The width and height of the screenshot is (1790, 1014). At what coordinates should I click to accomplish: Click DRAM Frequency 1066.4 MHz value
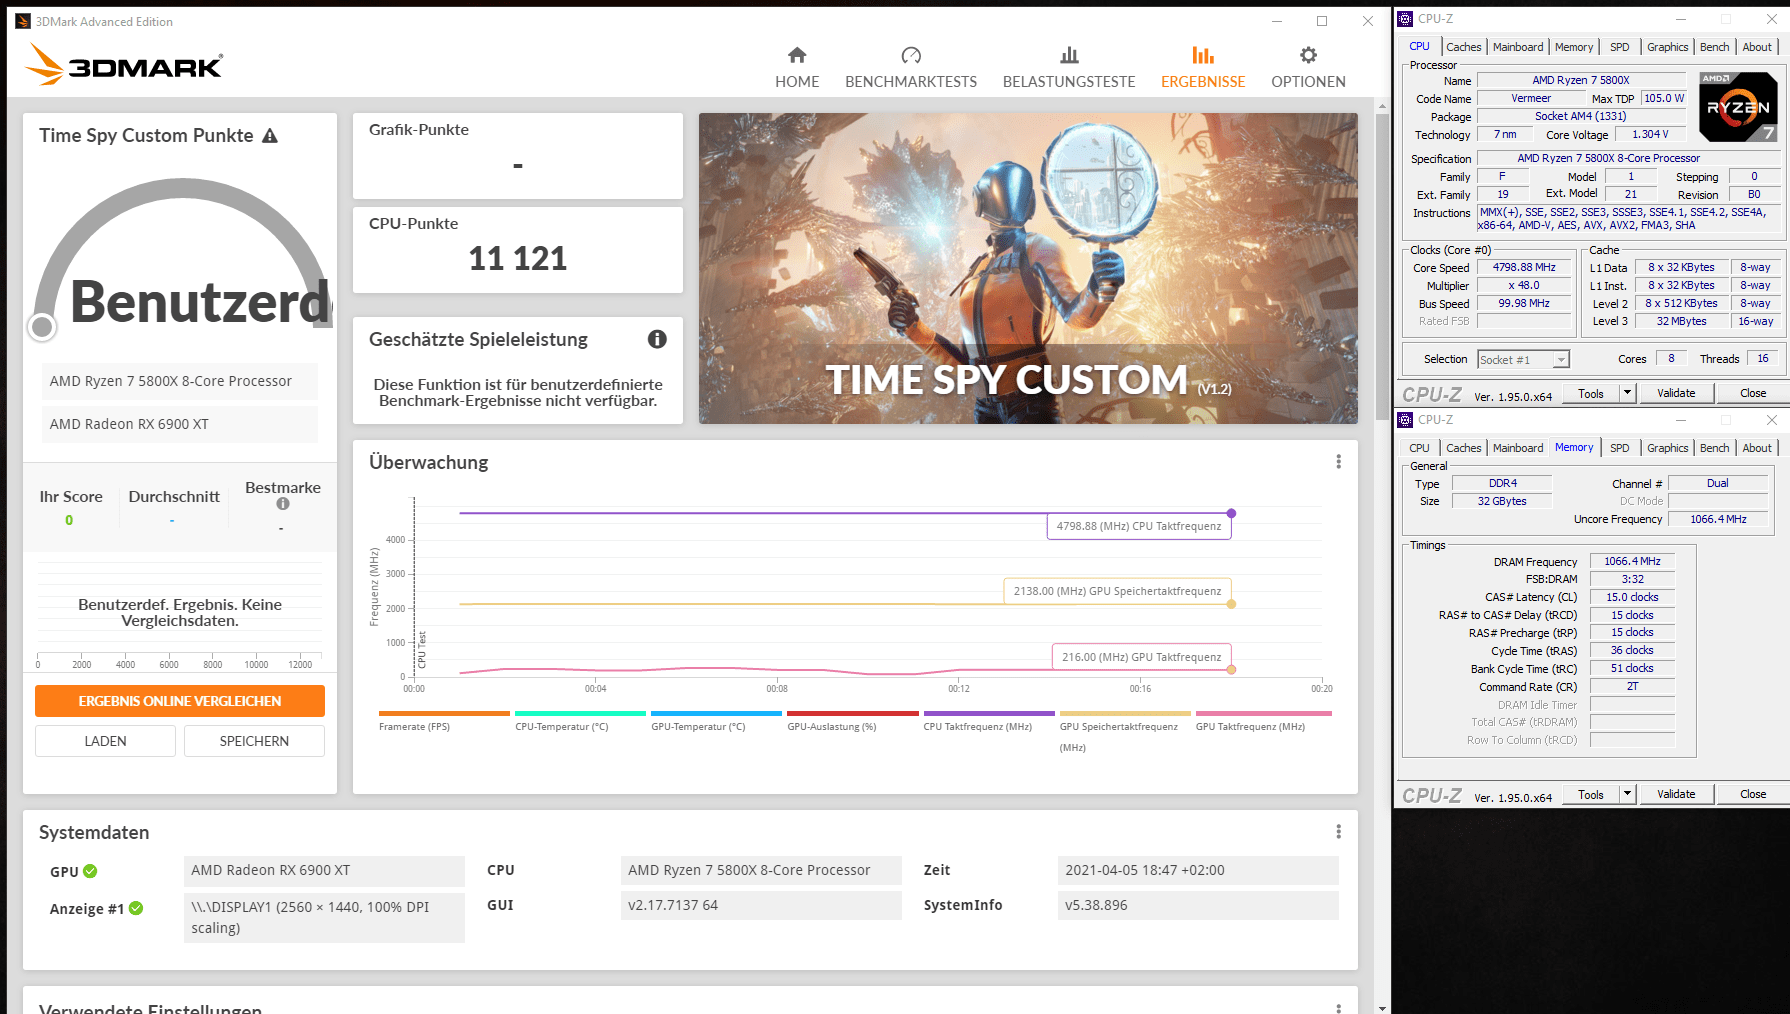[x=1632, y=562]
